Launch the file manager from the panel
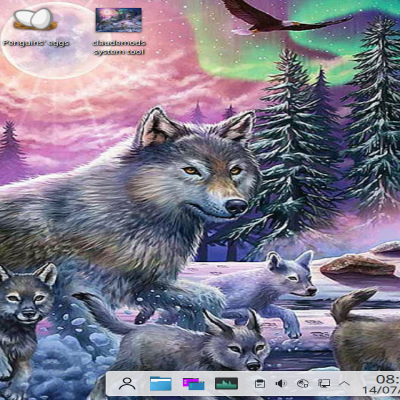This screenshot has width=400, height=400. (x=161, y=384)
